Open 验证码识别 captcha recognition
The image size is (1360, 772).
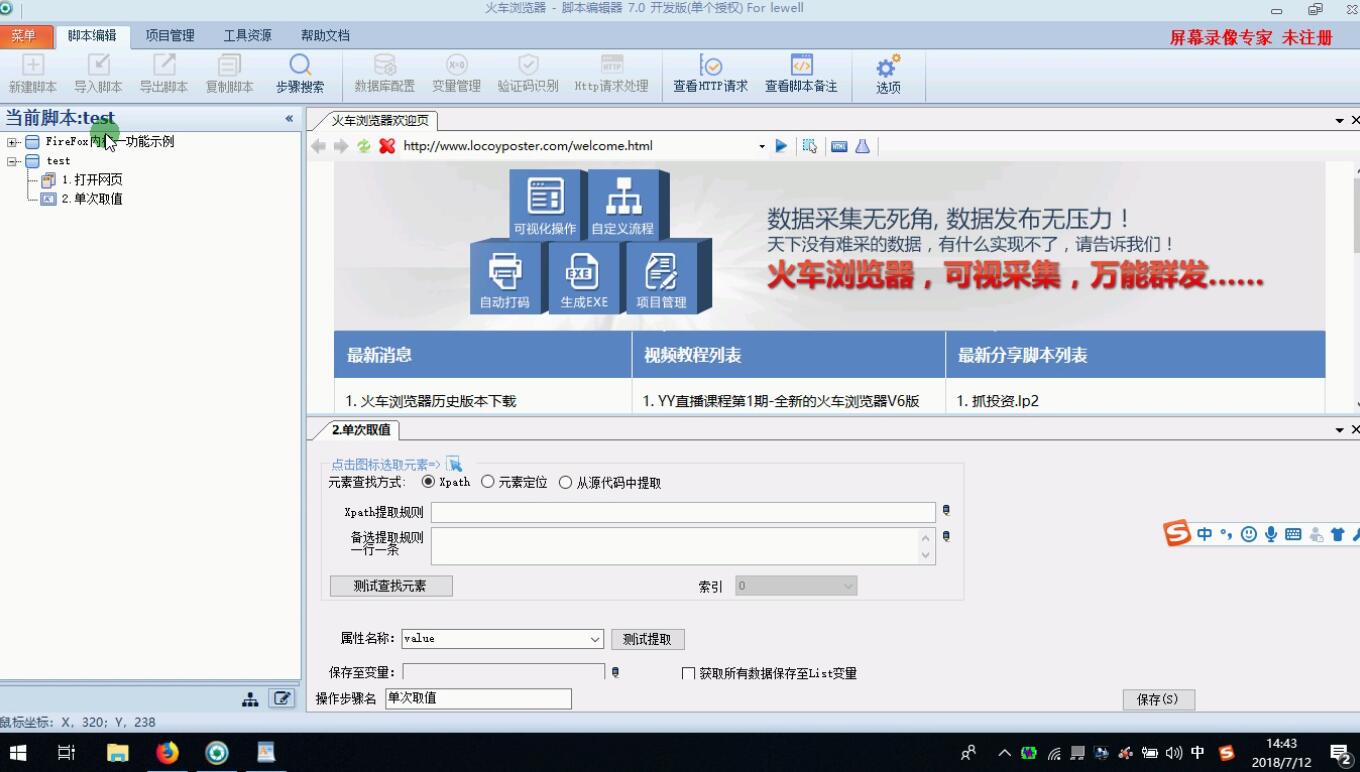click(x=528, y=75)
